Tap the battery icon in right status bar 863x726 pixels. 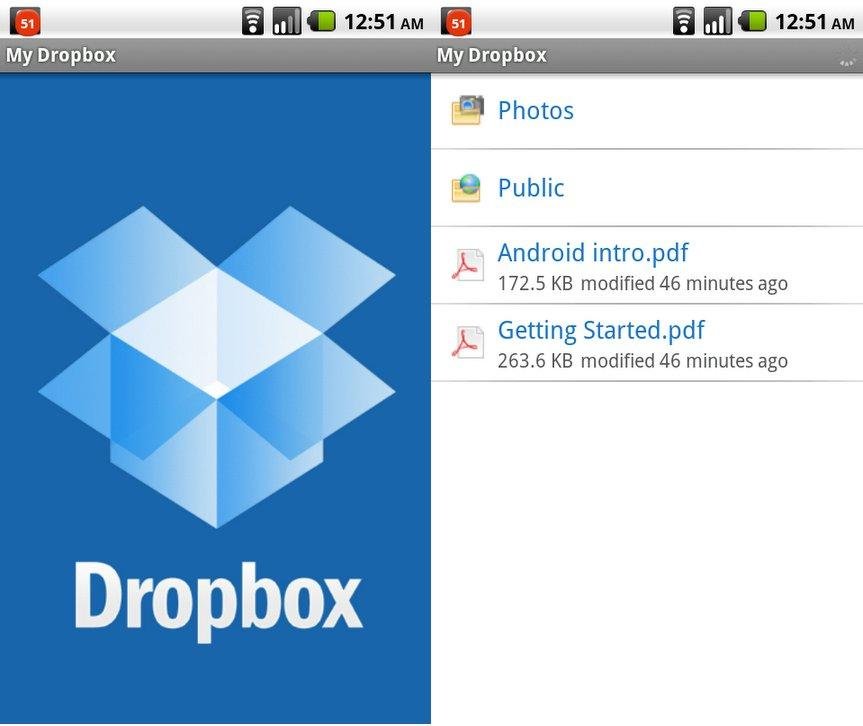click(x=752, y=22)
